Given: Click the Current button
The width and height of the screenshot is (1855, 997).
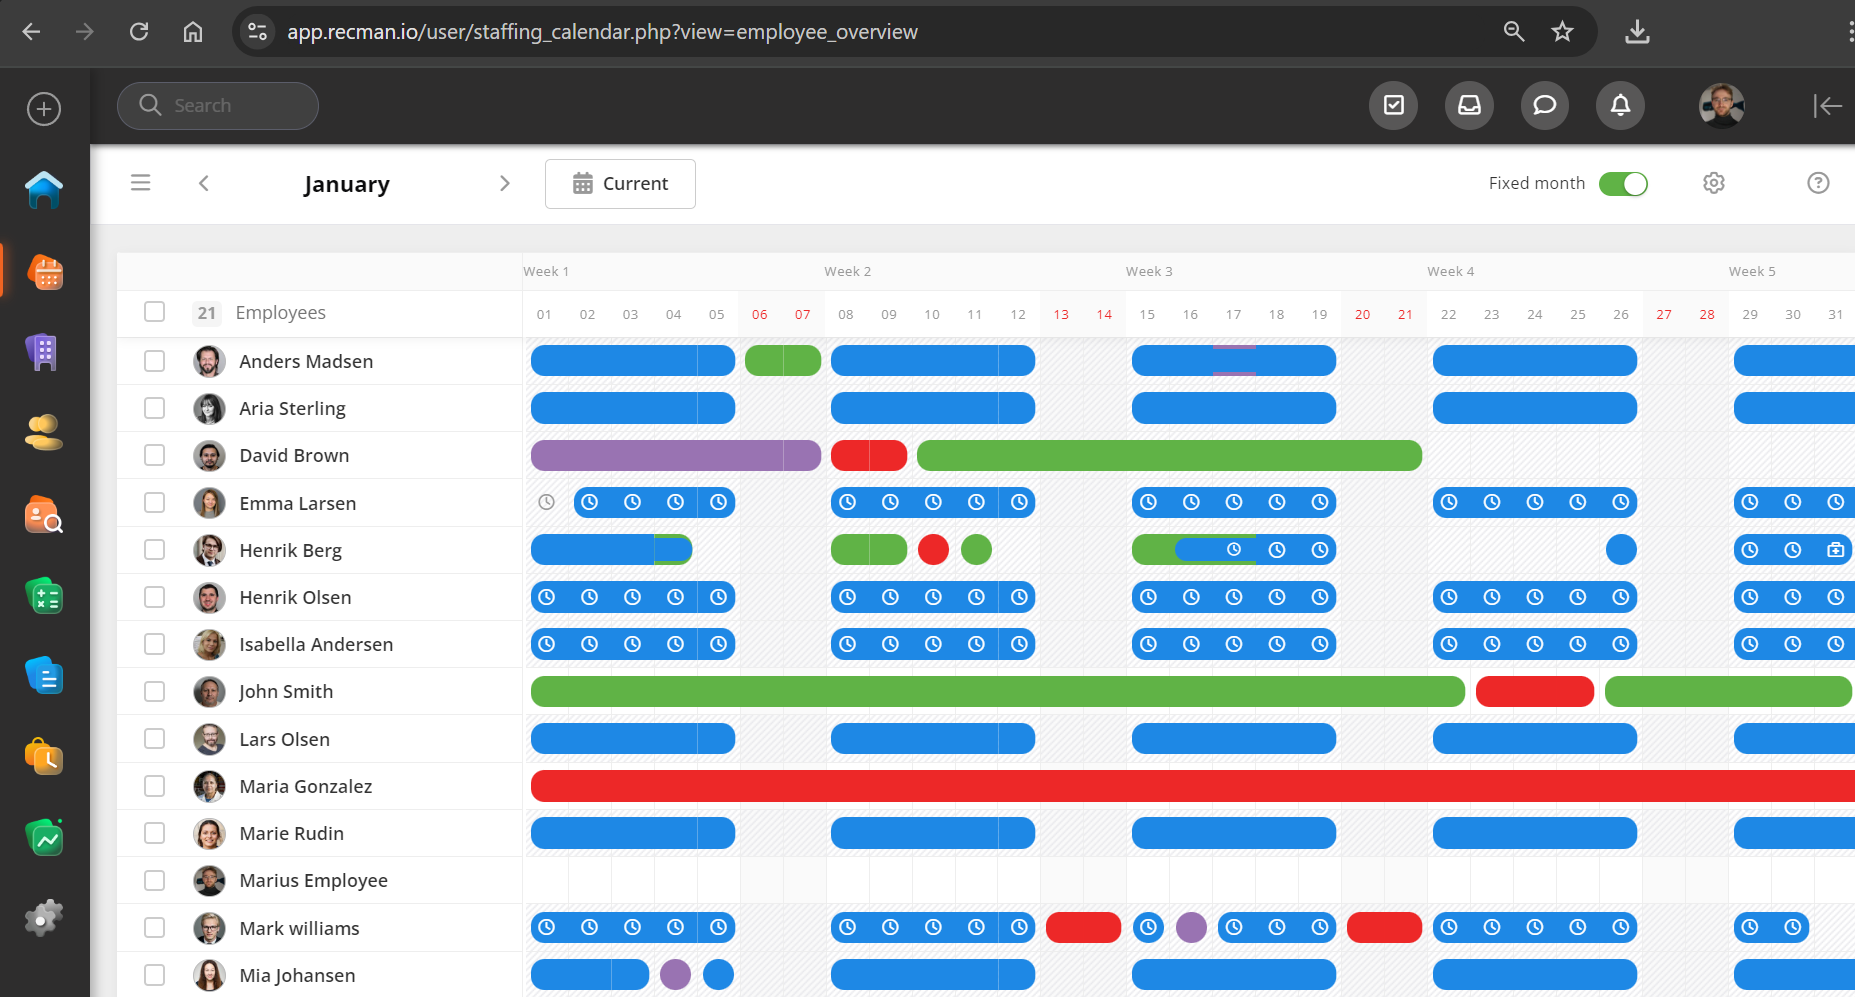Looking at the screenshot, I should 620,184.
